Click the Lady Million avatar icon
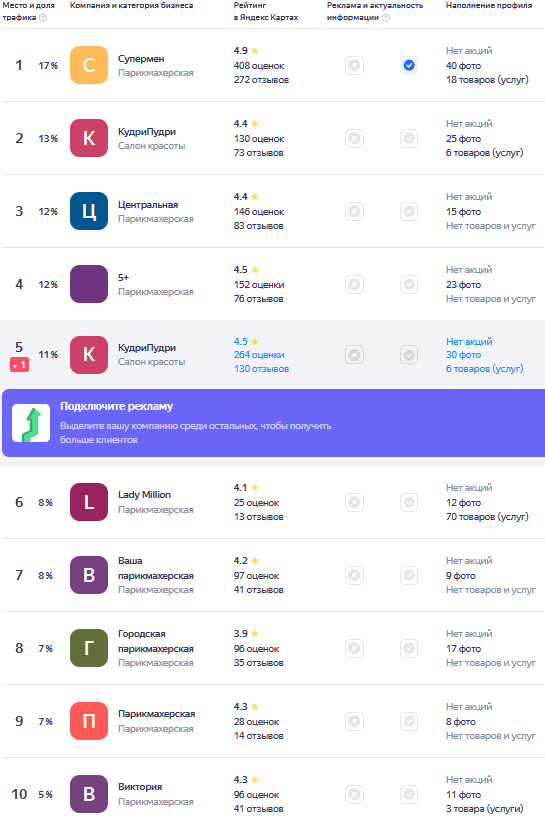 [x=89, y=502]
